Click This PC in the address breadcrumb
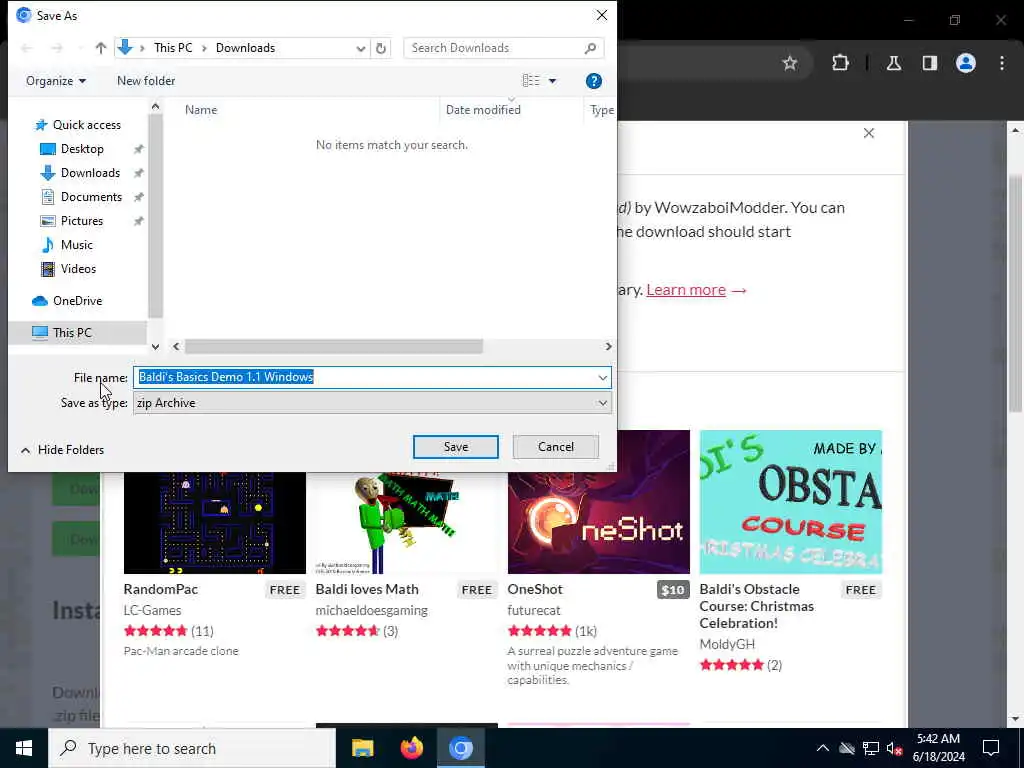The width and height of the screenshot is (1024, 768). (173, 48)
